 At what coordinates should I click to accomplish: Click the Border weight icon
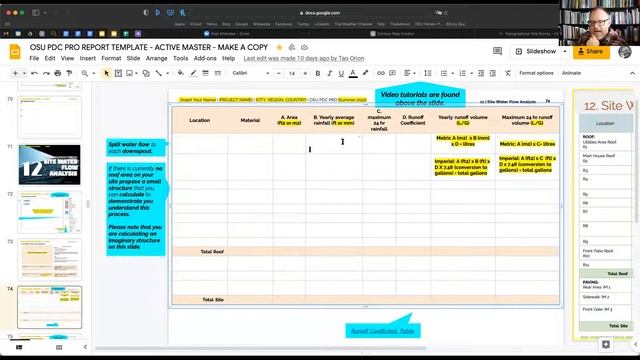(205, 73)
